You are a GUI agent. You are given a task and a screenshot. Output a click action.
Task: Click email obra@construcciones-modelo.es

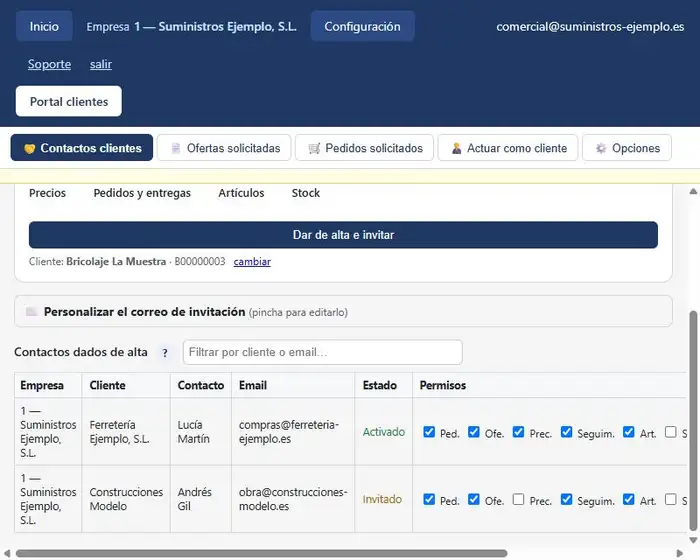point(293,499)
